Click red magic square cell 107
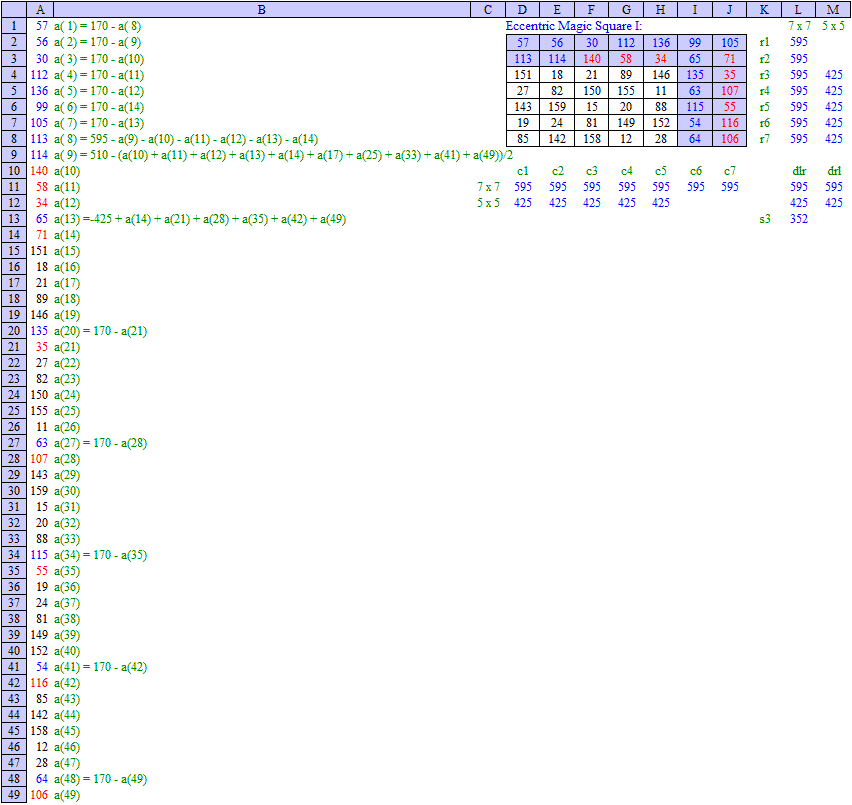 (x=730, y=91)
